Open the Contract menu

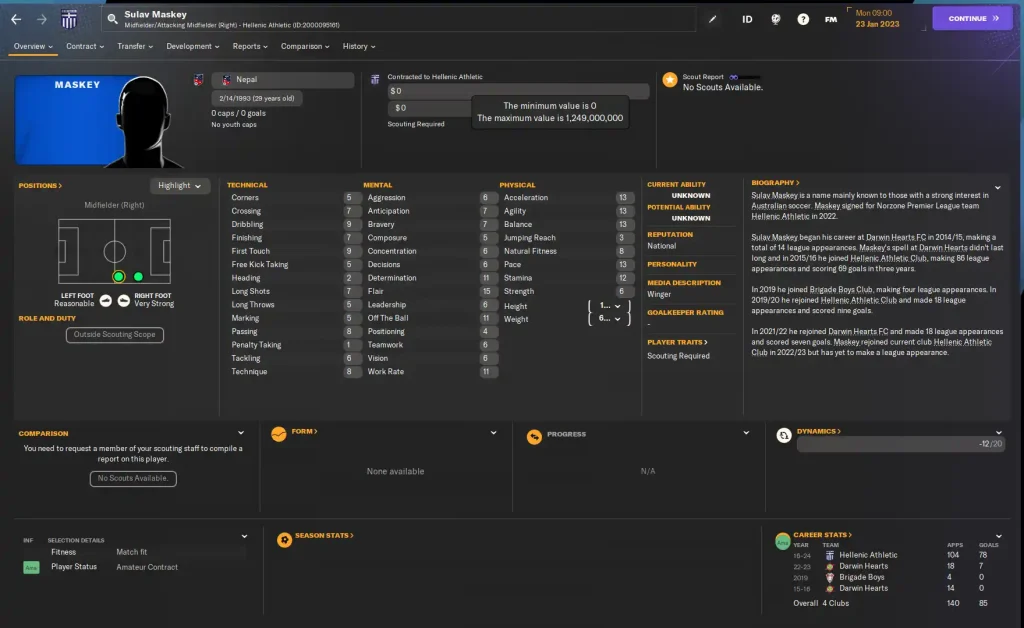coord(85,46)
